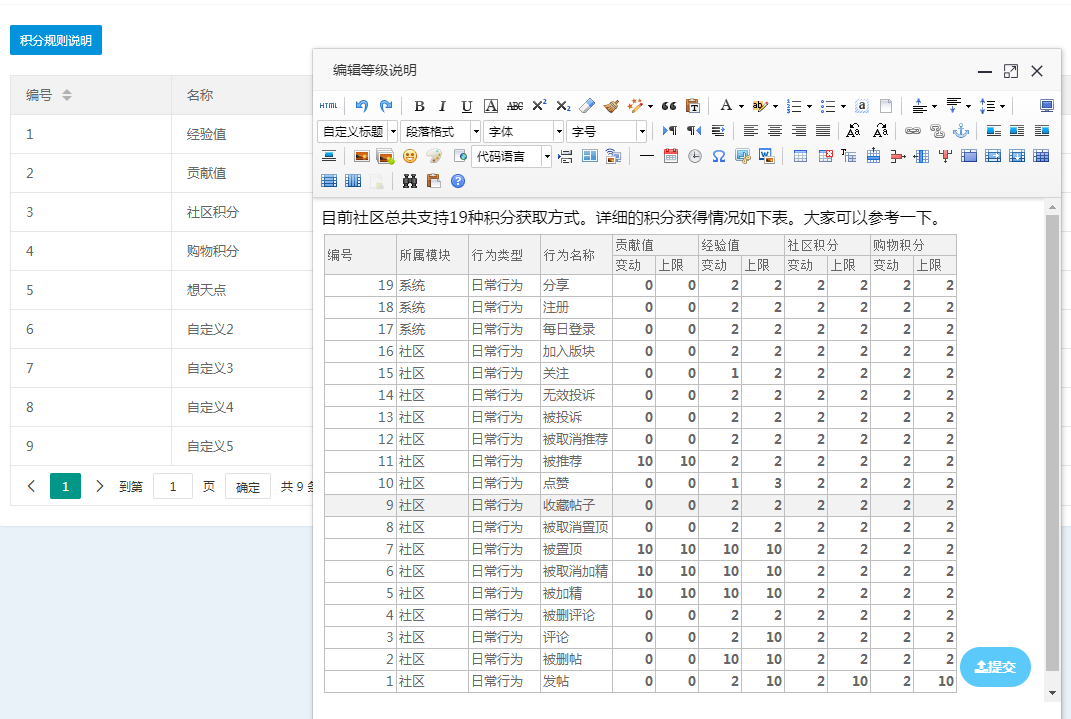This screenshot has height=719, width=1071.
Task: Click 确定 pagination confirm button
Action: [x=248, y=487]
